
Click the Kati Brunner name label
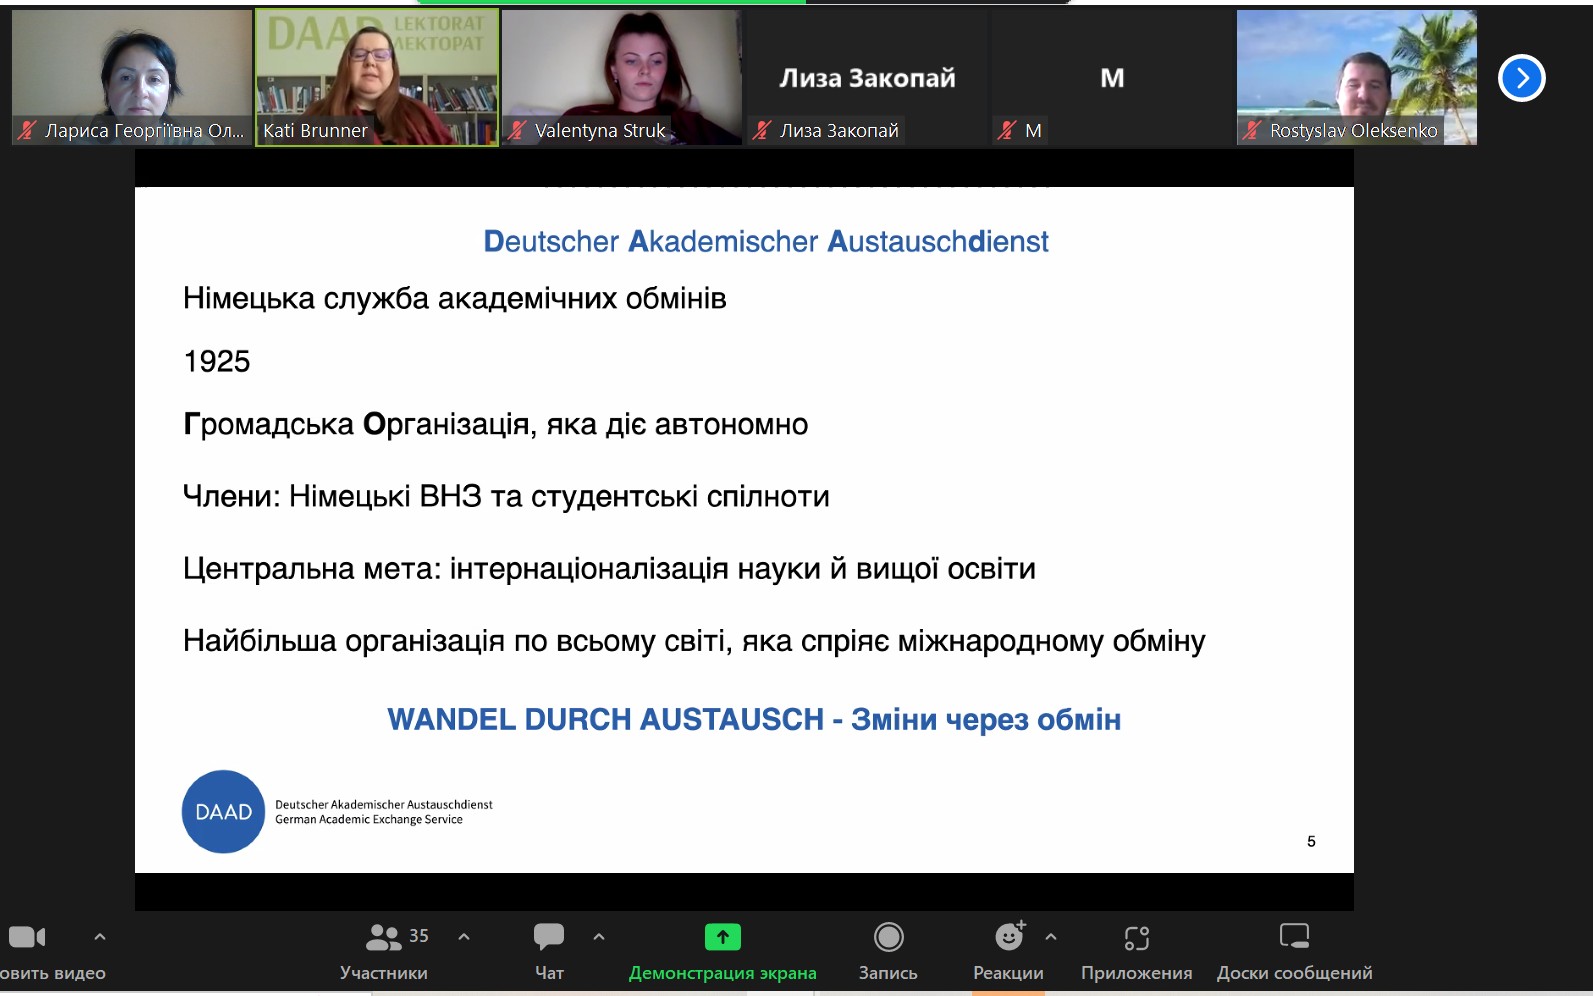click(x=315, y=130)
